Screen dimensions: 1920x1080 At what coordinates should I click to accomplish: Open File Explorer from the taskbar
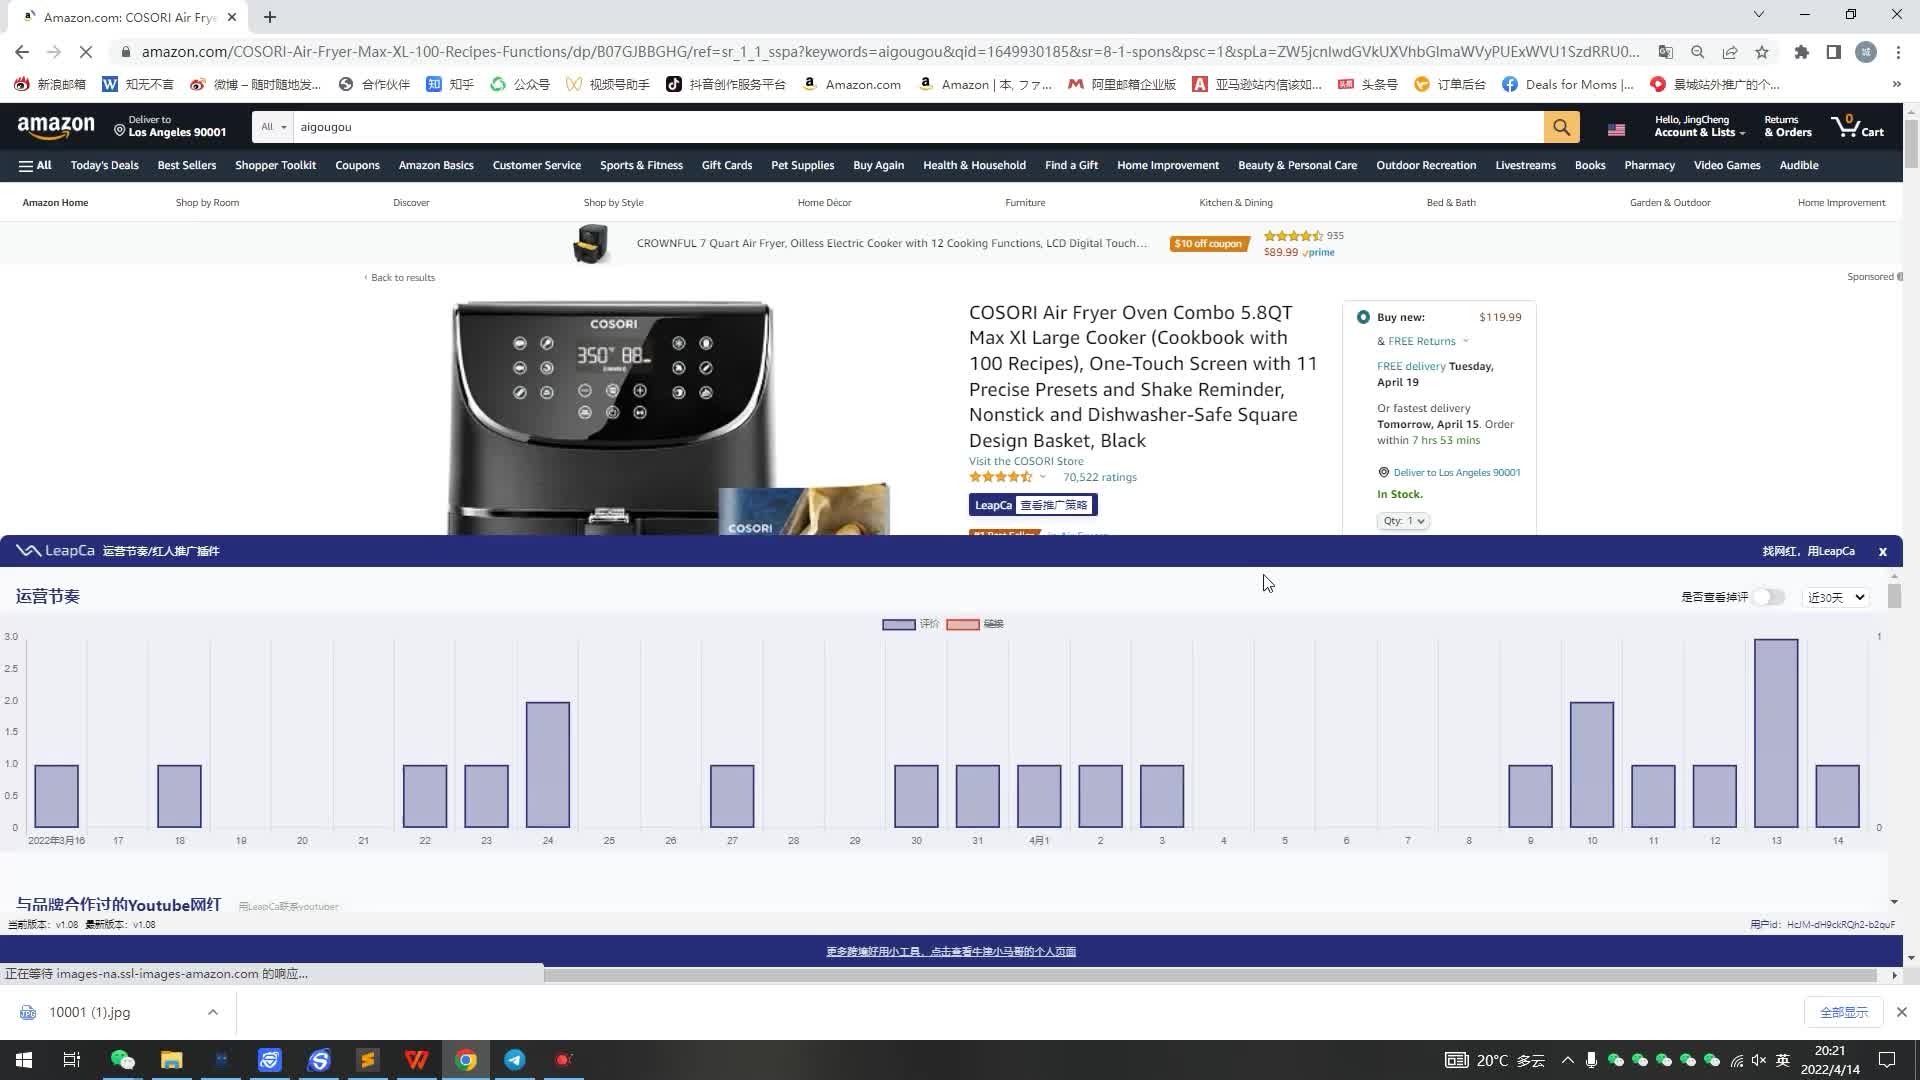(x=171, y=1060)
